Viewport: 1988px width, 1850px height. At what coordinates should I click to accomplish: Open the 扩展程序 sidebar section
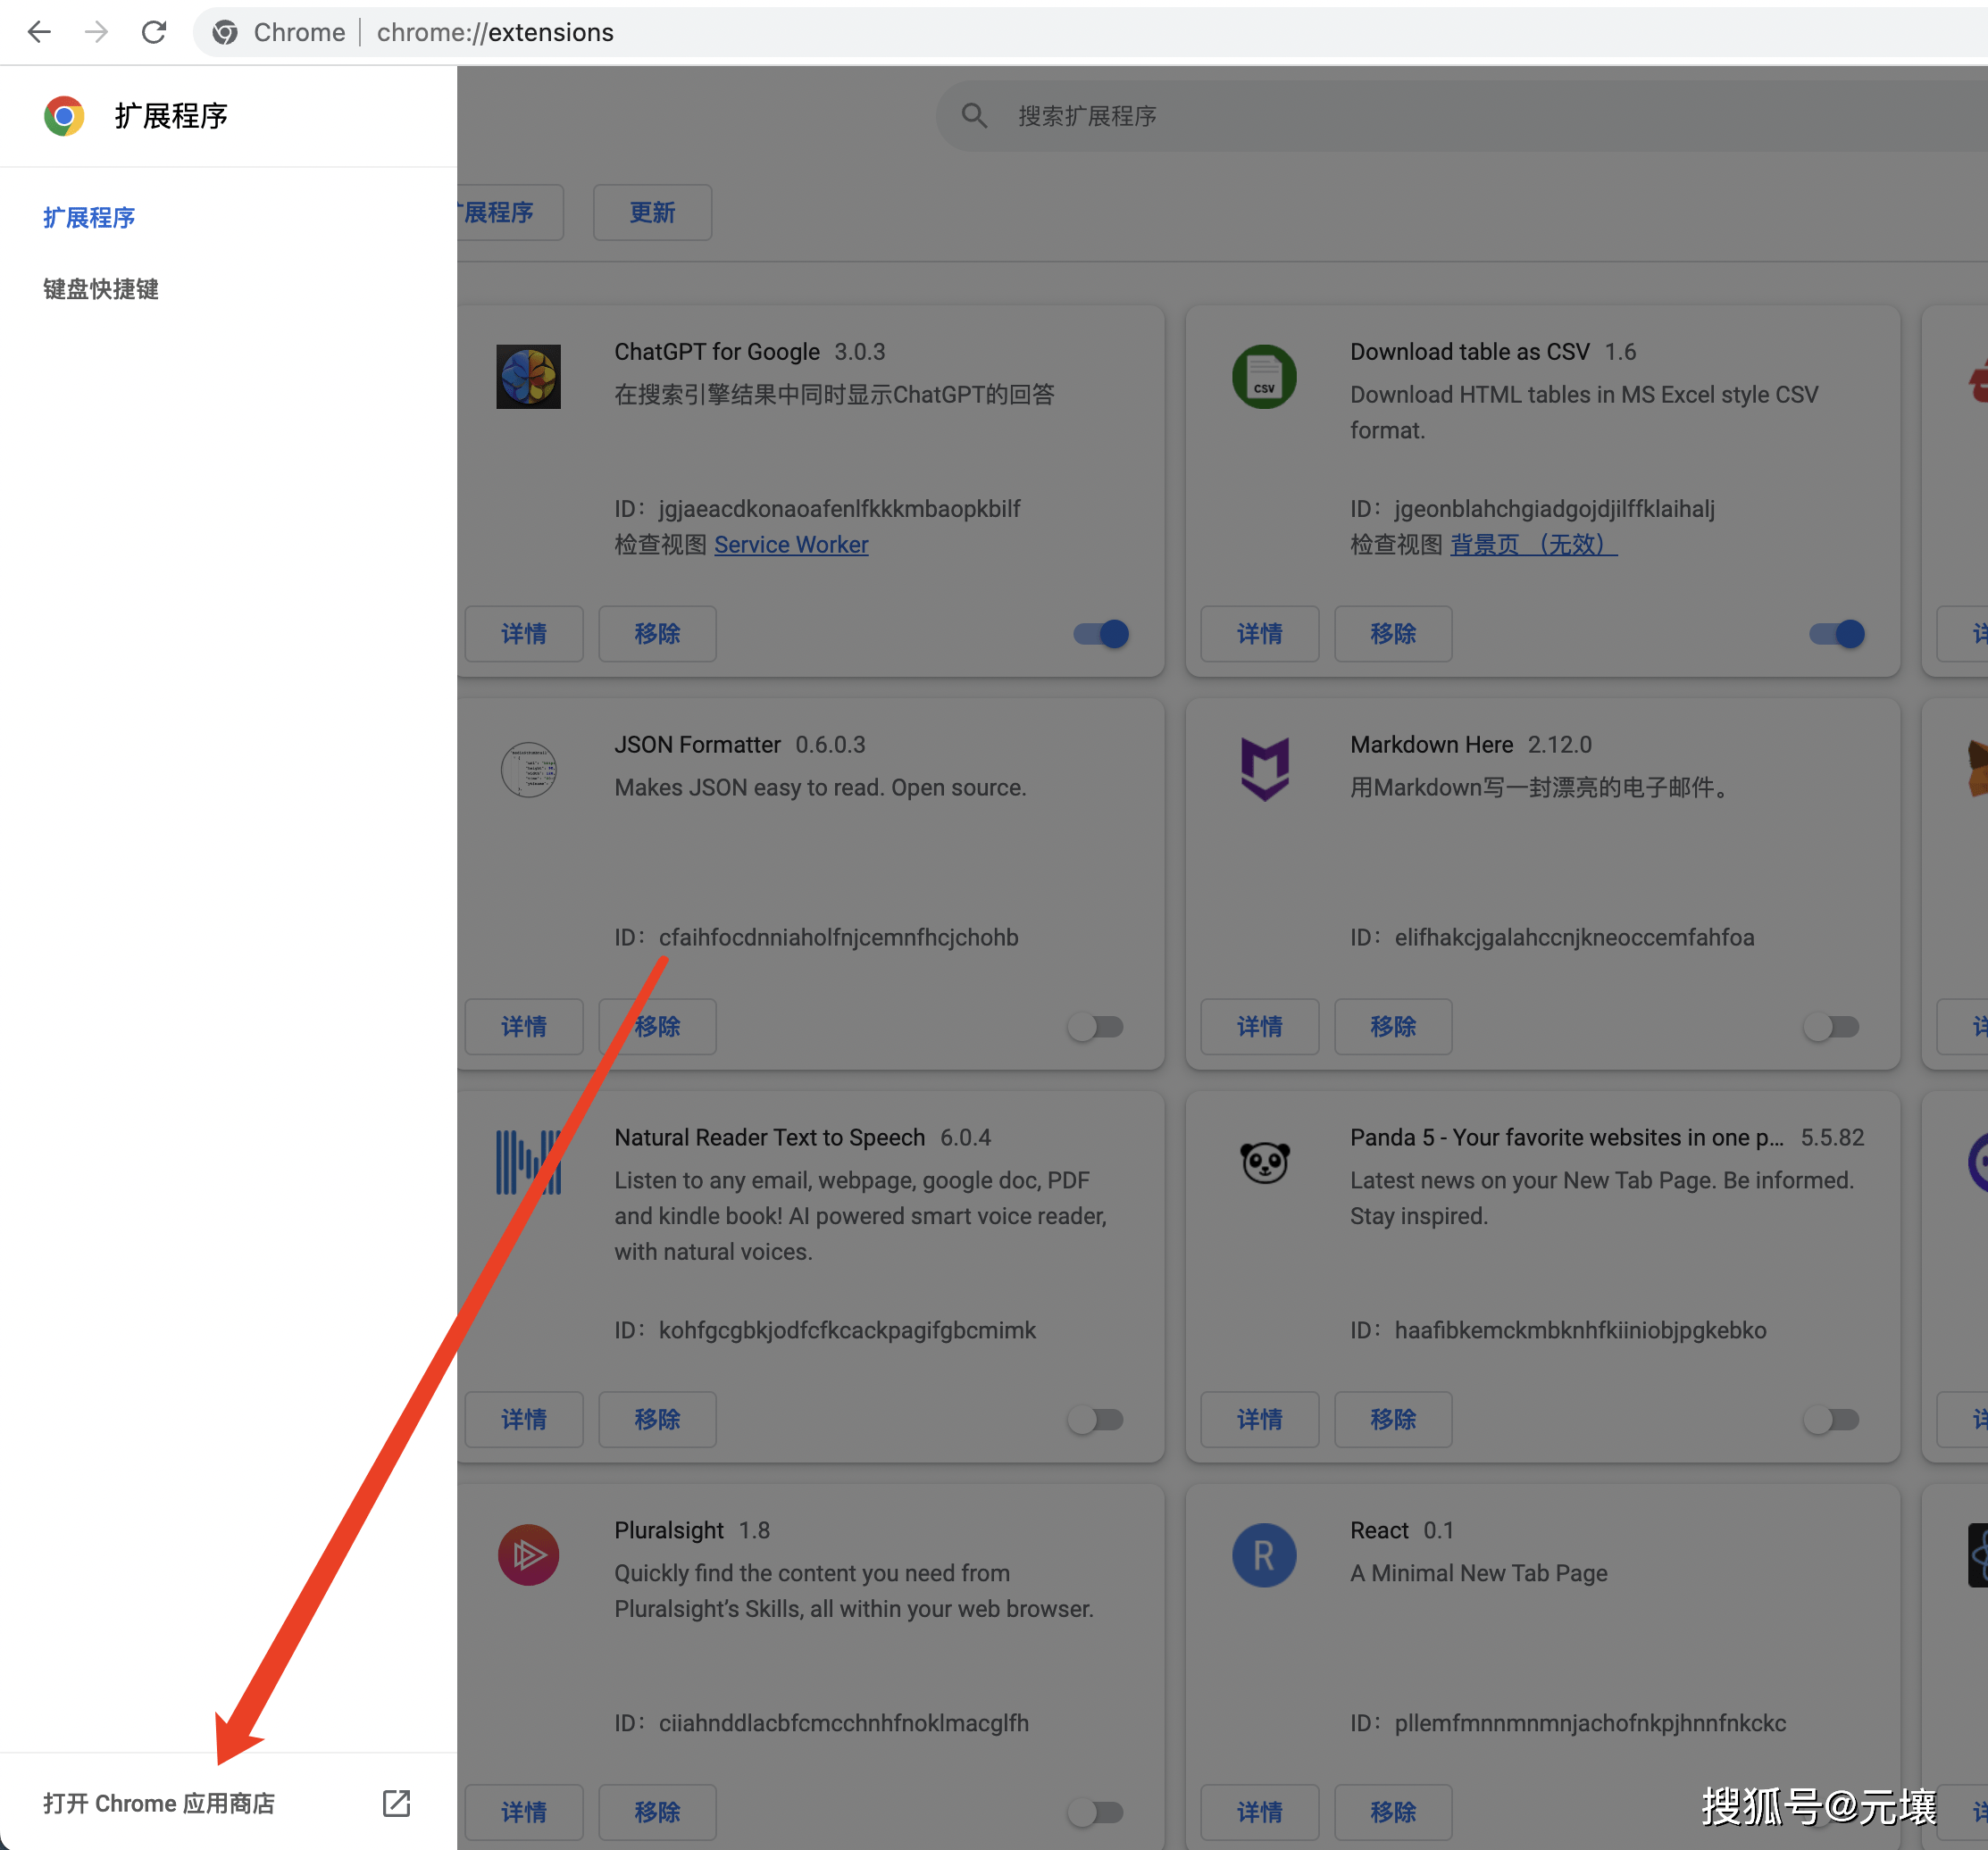[89, 218]
